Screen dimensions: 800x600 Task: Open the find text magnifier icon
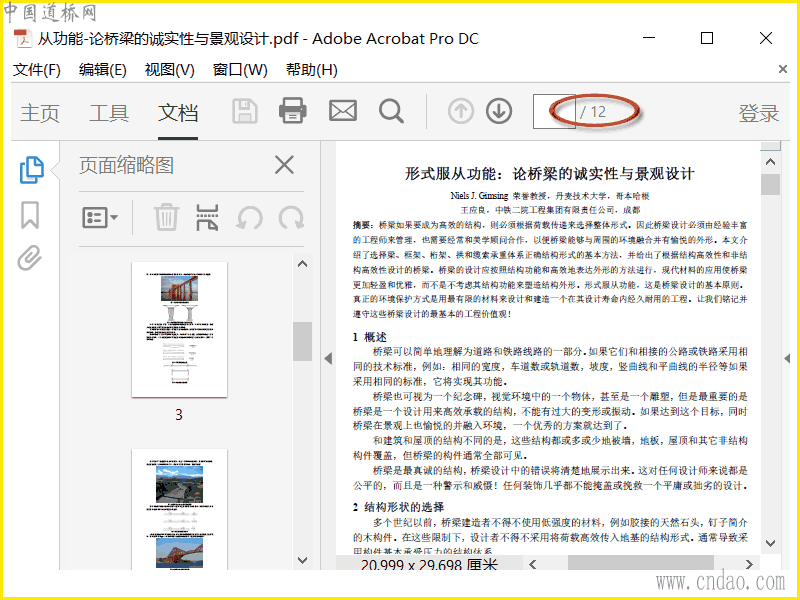point(391,111)
